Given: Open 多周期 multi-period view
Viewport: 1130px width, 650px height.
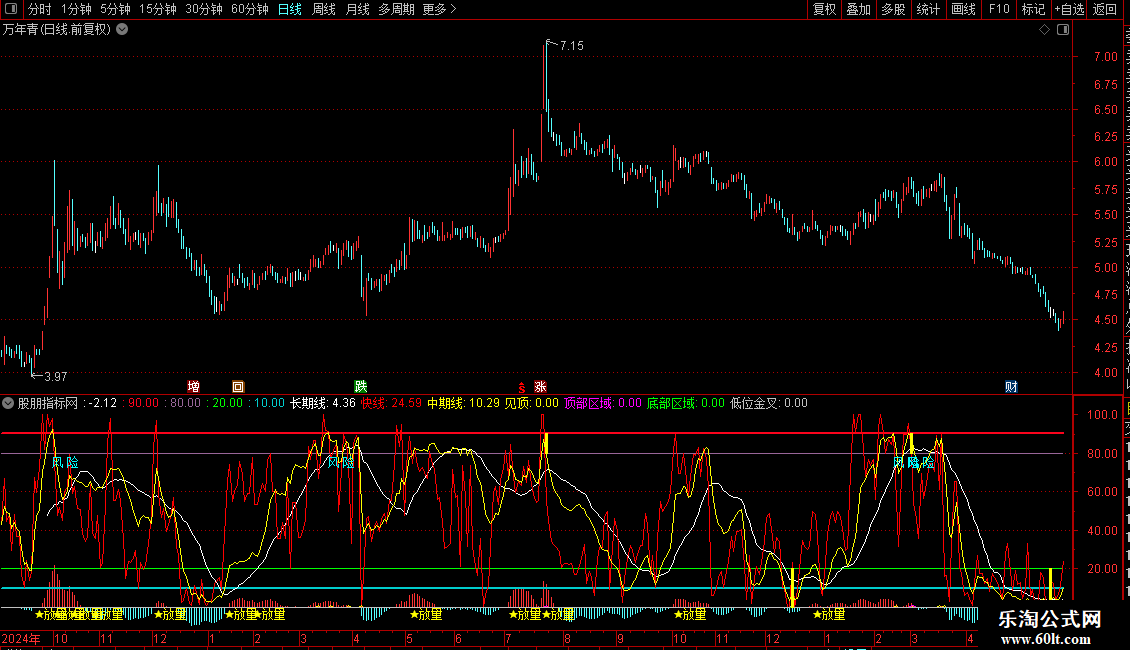Looking at the screenshot, I should [396, 9].
